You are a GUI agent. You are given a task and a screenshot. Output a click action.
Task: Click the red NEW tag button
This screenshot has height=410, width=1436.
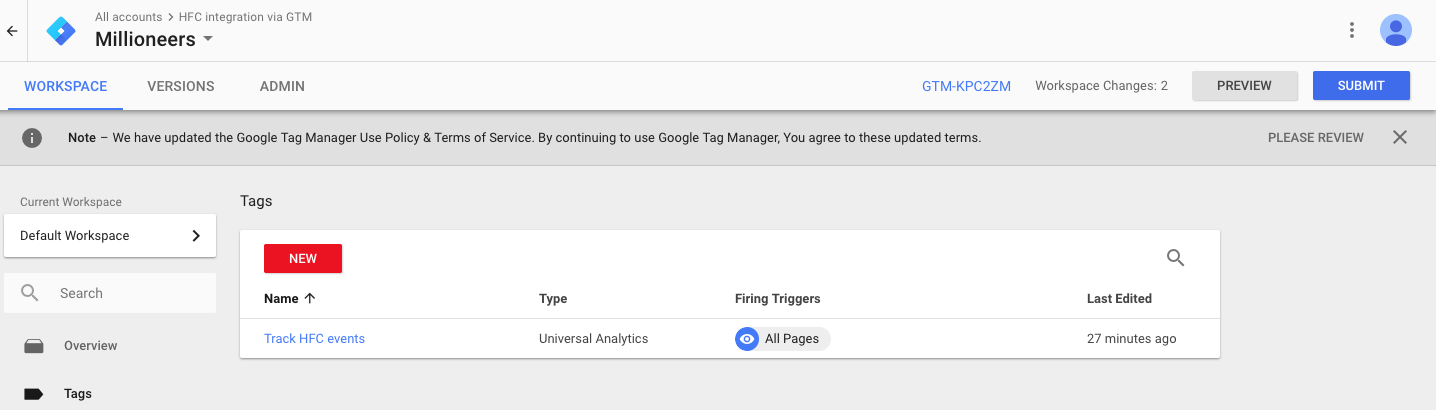point(303,258)
